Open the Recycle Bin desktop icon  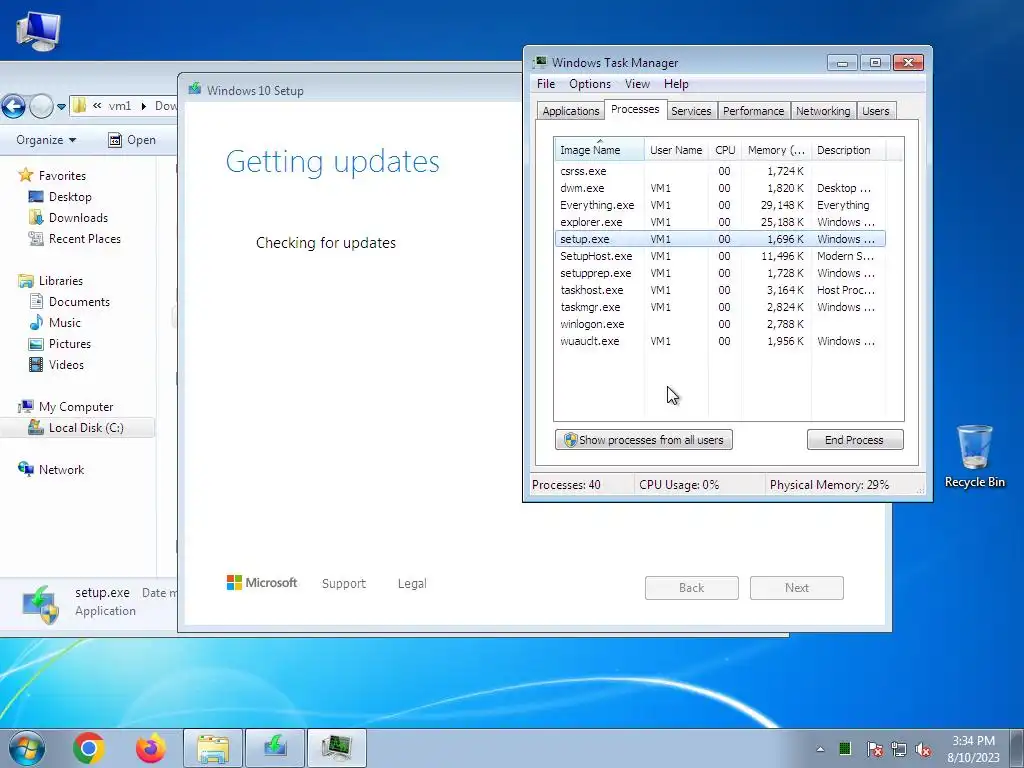(x=974, y=456)
